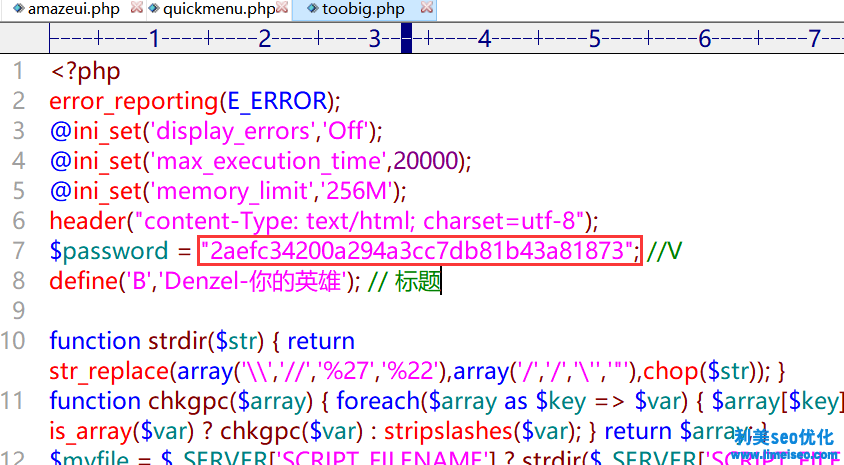This screenshot has width=844, height=465.
Task: Close the amazeui.php tab
Action: point(137,8)
